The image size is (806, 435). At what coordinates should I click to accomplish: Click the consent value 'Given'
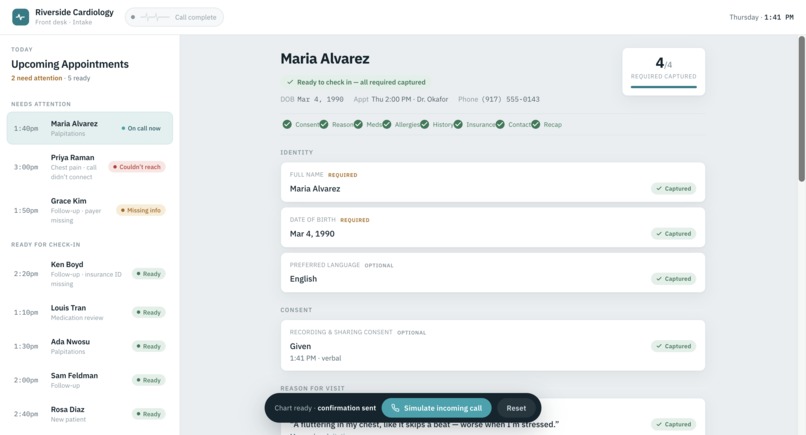coord(300,346)
